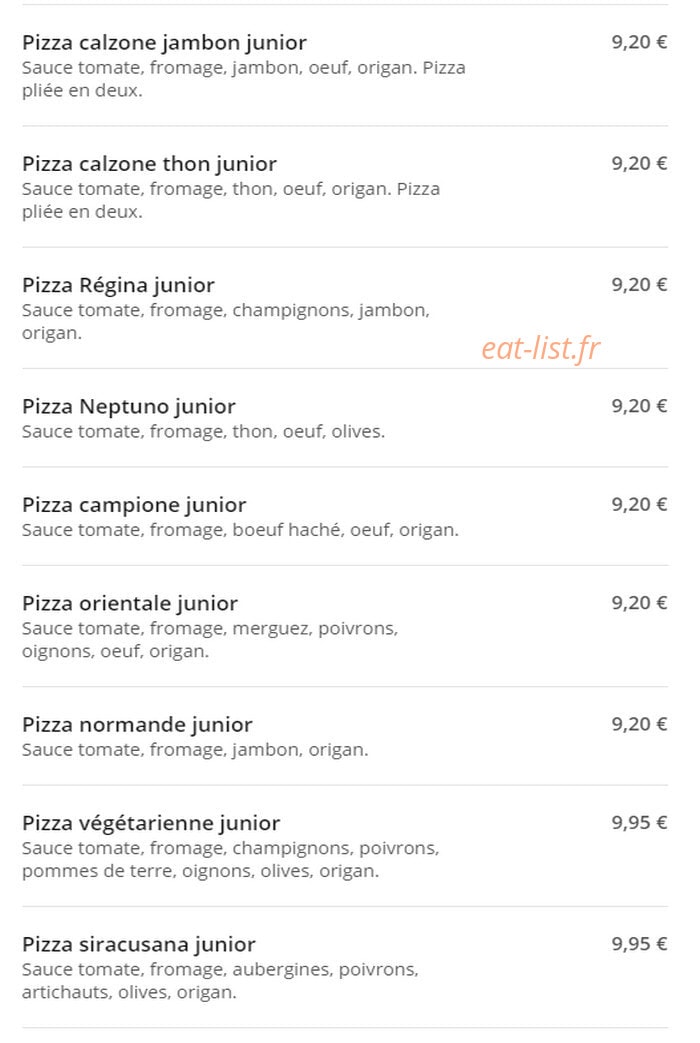
Task: Select Pizza normande junior
Action: [x=137, y=724]
